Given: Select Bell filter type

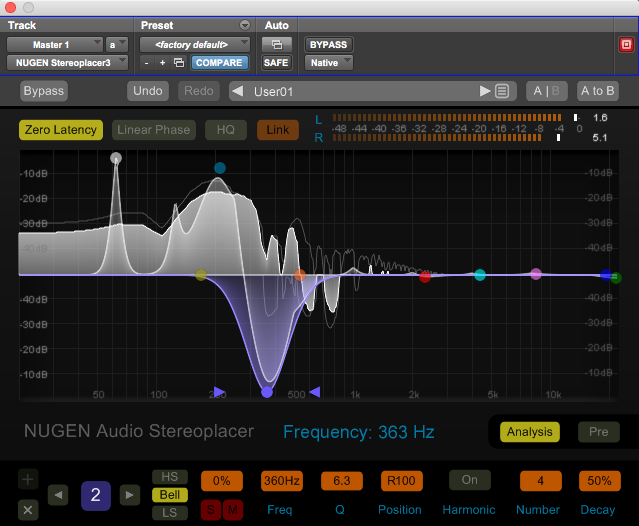Looking at the screenshot, I should coord(170,495).
